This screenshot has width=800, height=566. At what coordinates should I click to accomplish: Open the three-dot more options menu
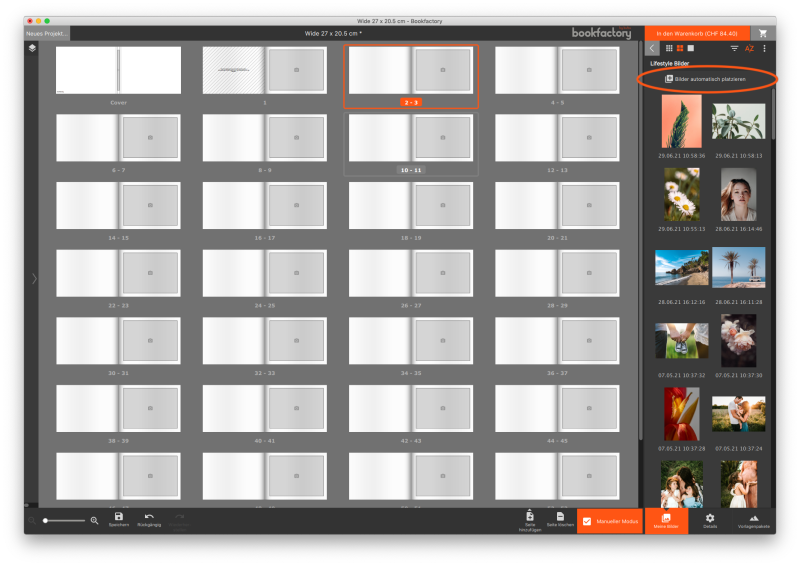tap(764, 48)
